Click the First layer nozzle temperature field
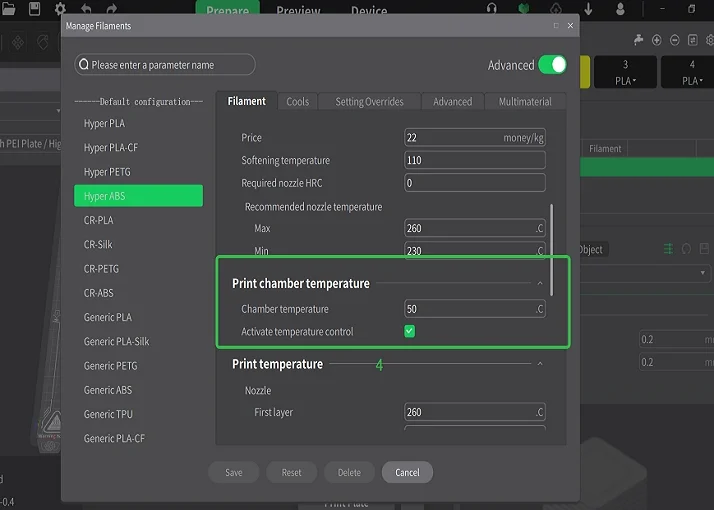The image size is (714, 510). pyautogui.click(x=474, y=412)
